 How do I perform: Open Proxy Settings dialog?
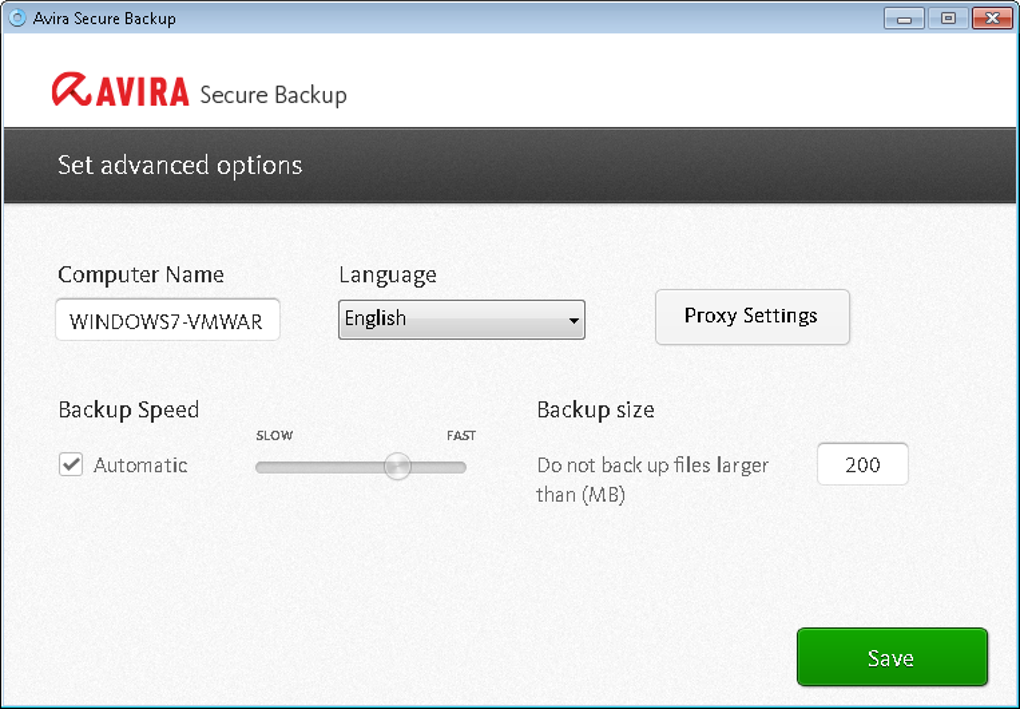tap(751, 317)
